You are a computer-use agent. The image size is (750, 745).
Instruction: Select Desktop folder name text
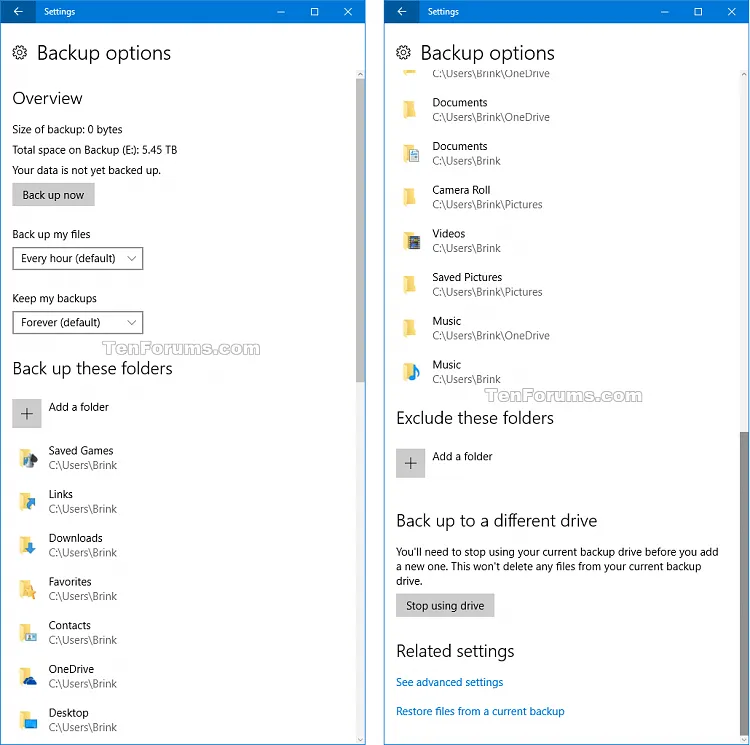[68, 712]
